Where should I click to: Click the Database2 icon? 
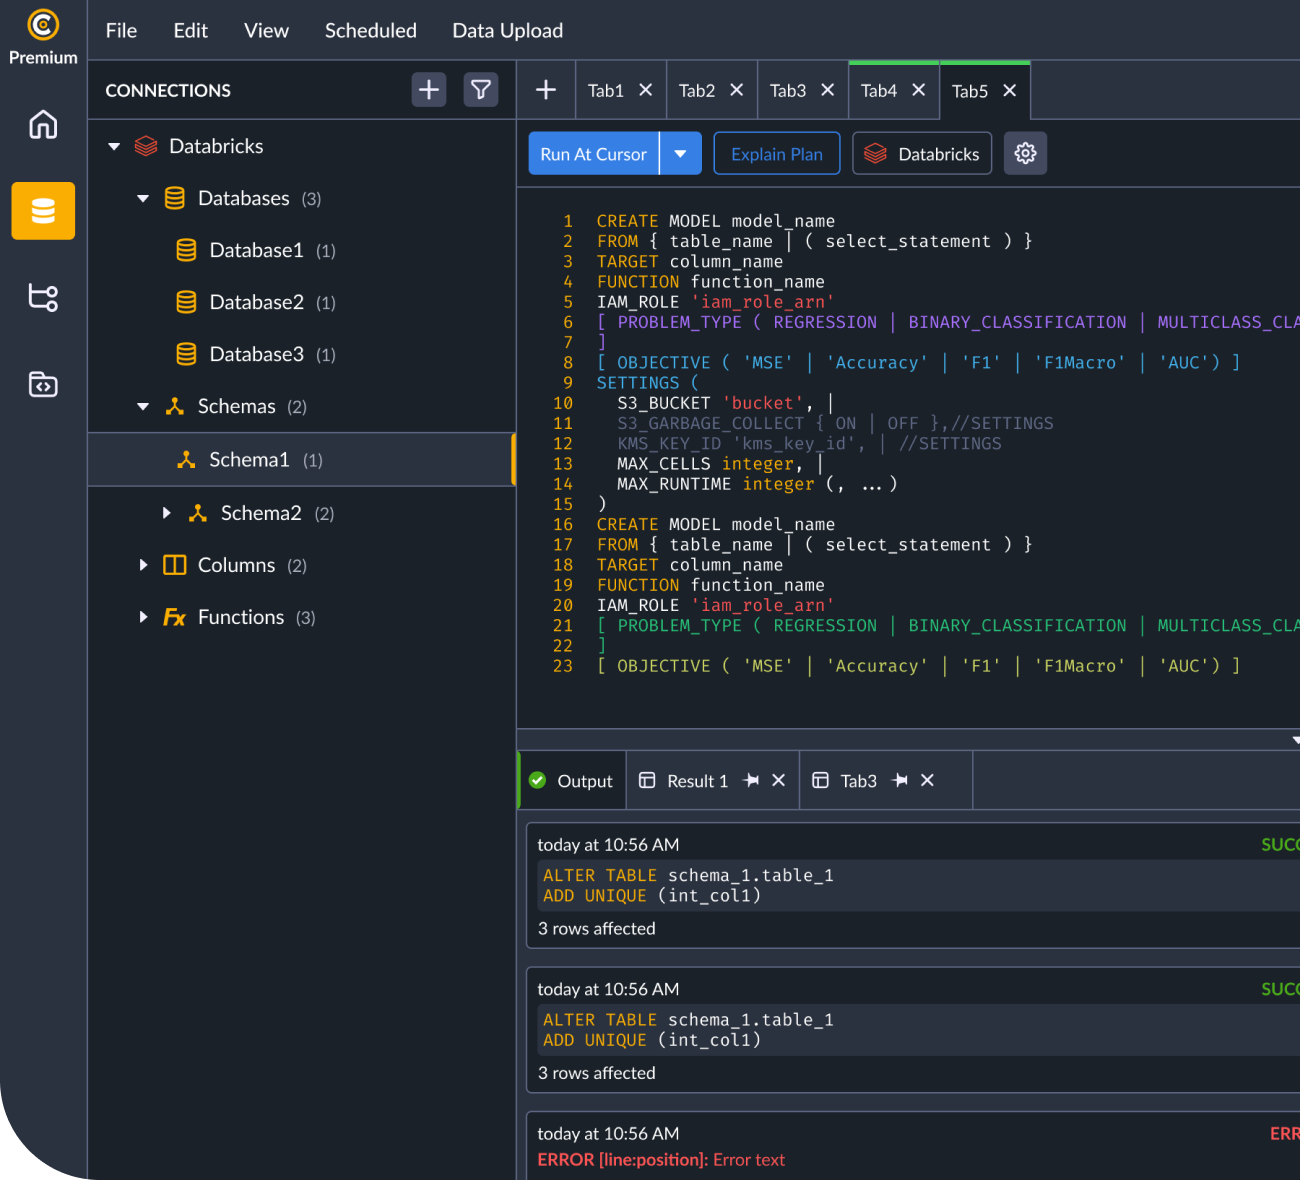186,302
